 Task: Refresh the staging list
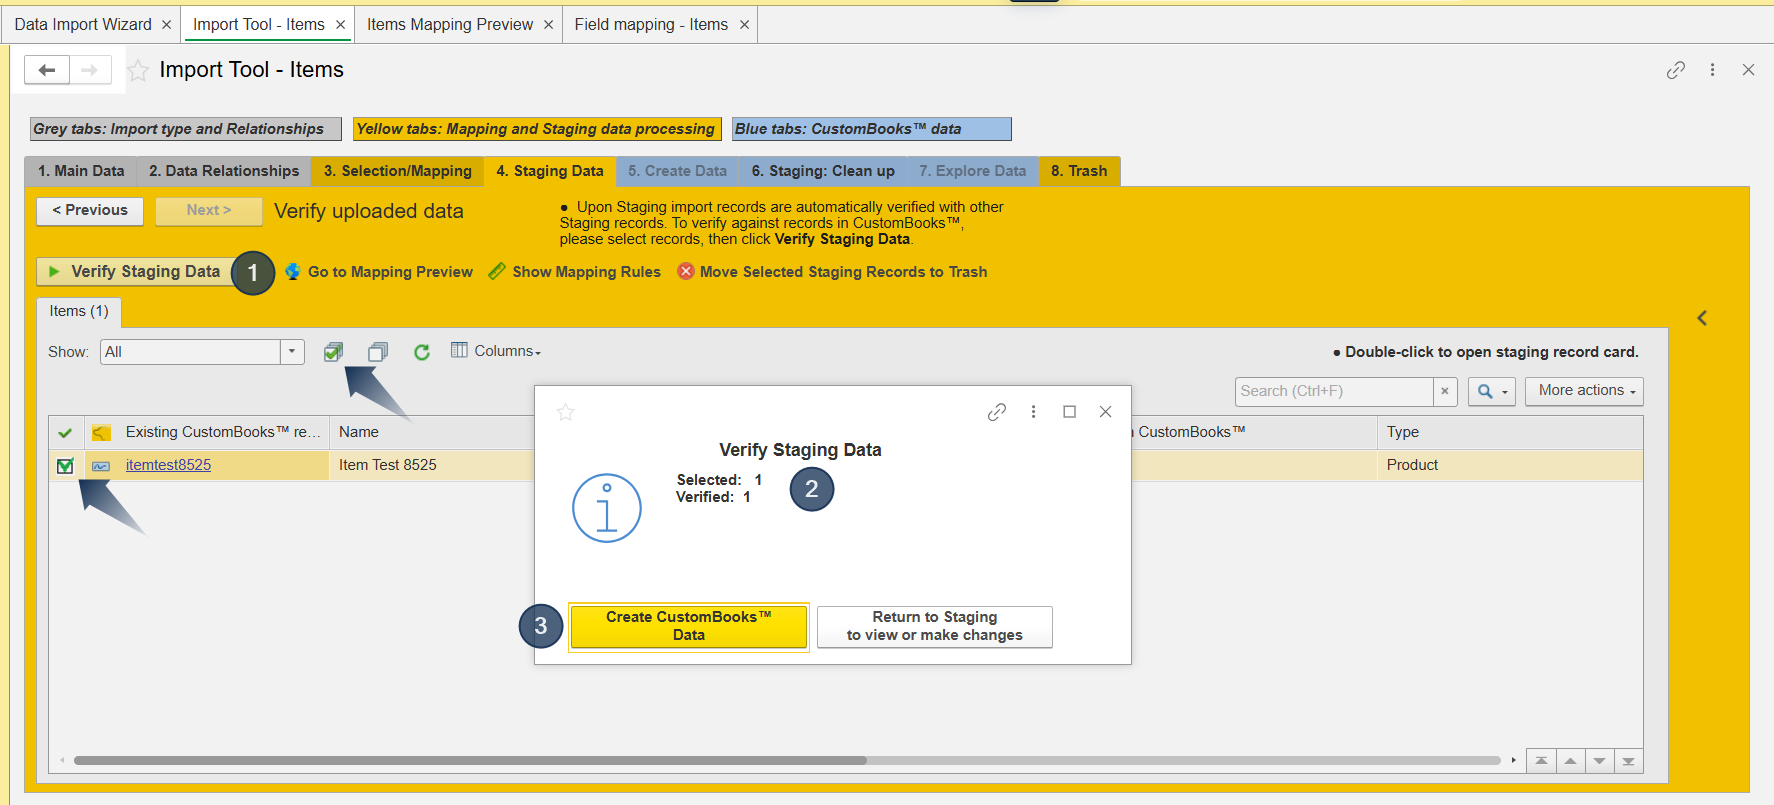tap(422, 352)
